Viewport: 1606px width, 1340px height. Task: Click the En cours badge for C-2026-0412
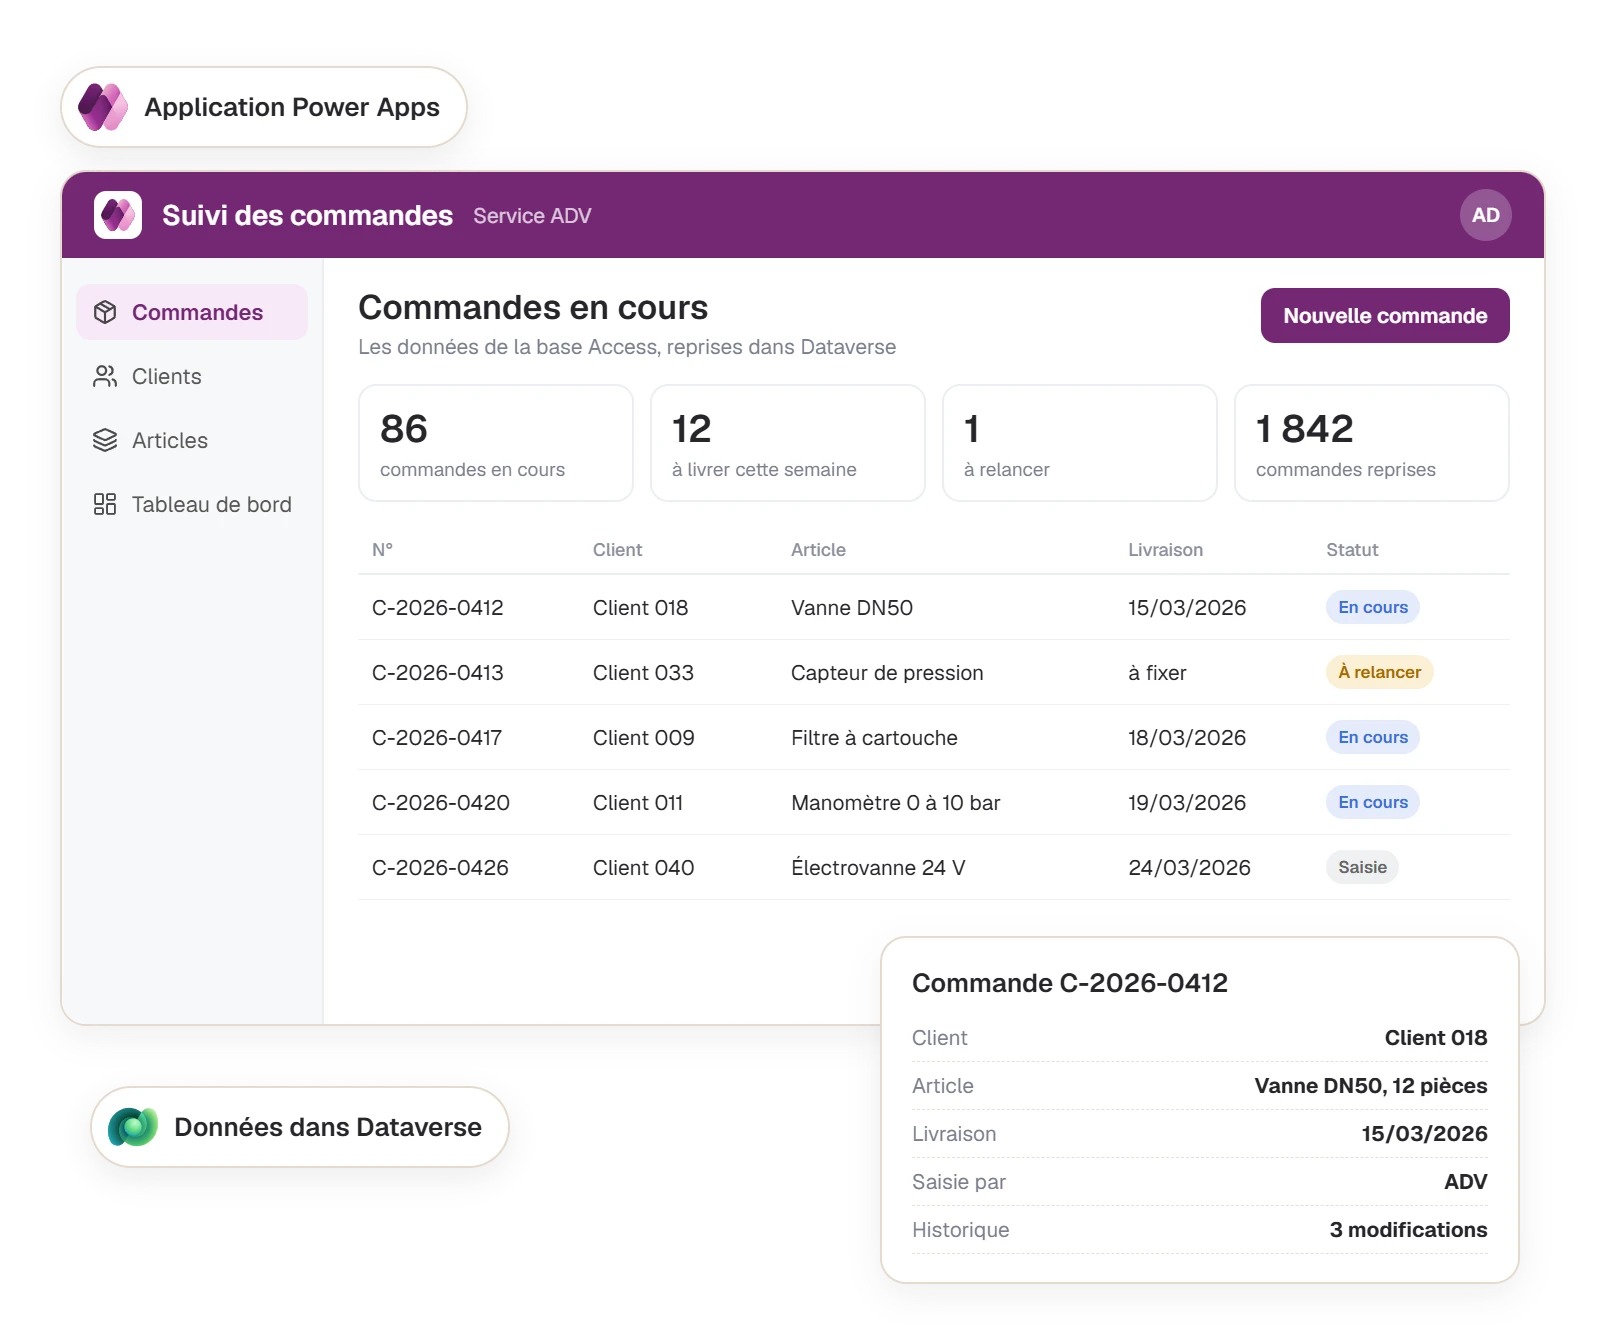[1372, 607]
